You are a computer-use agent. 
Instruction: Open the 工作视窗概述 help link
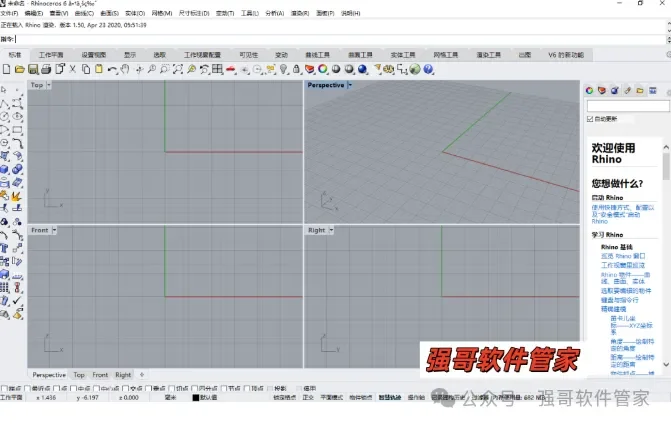[x=623, y=265]
